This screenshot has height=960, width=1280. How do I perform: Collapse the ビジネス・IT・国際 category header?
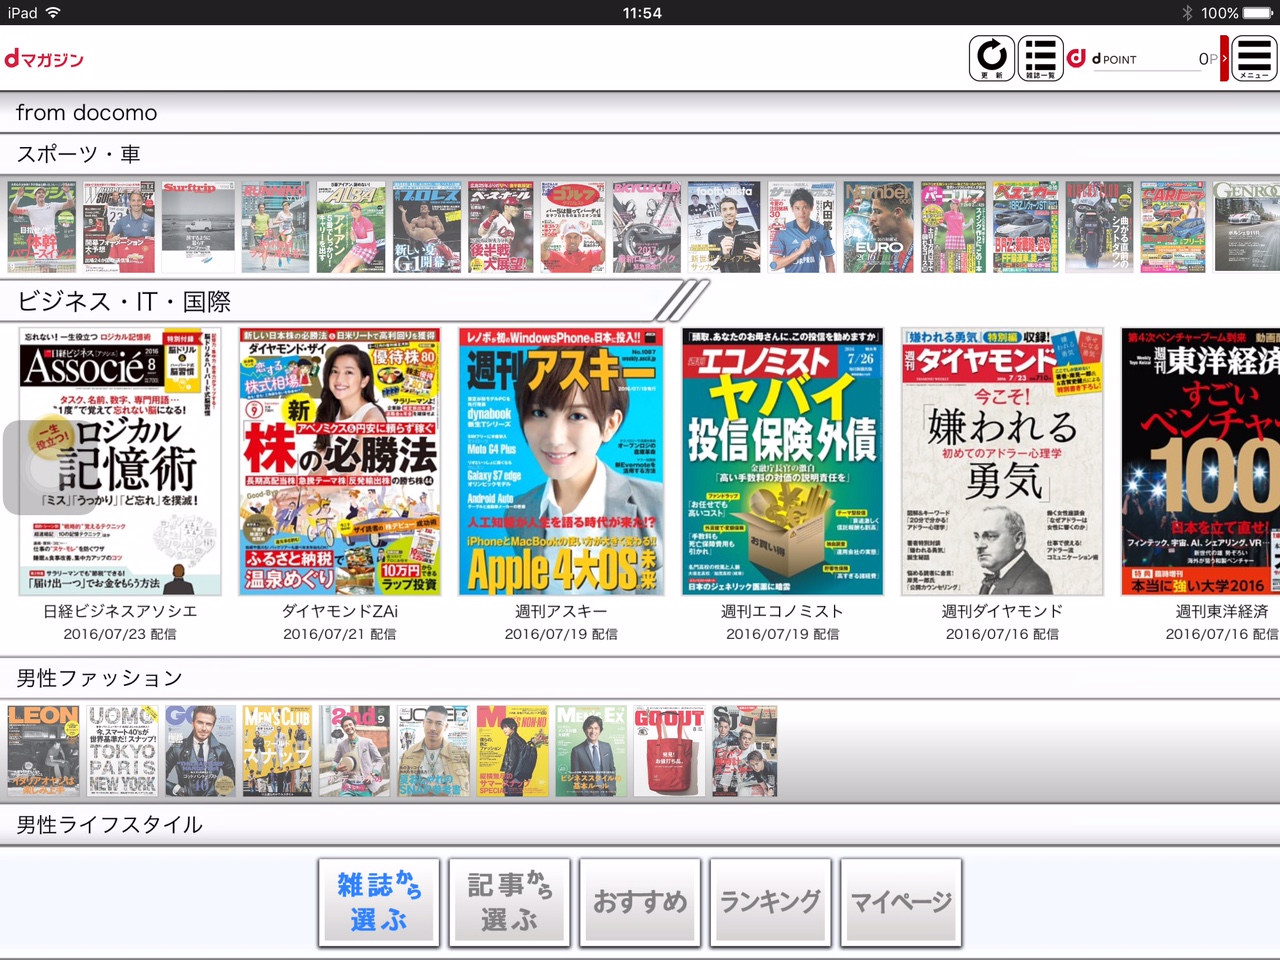coord(640,300)
